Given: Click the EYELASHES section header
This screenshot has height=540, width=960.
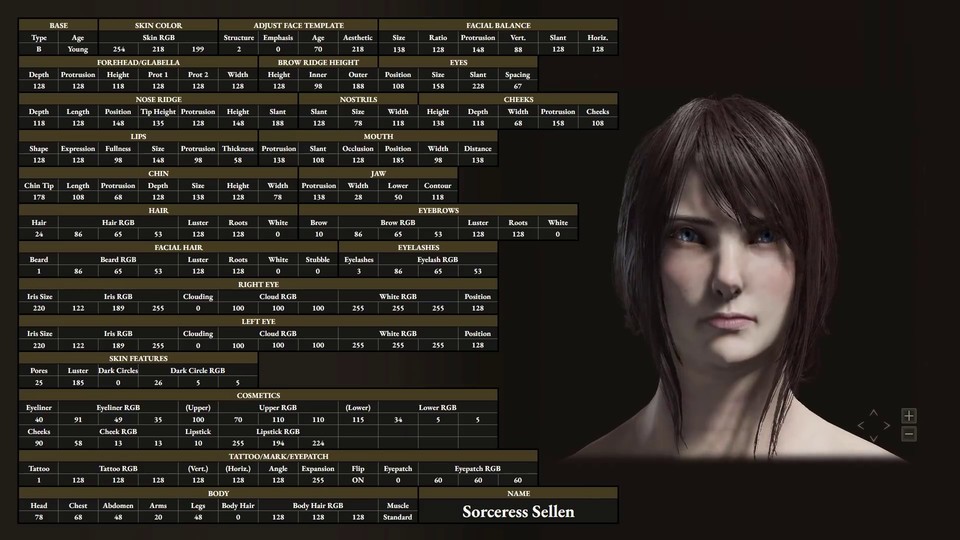Looking at the screenshot, I should (418, 247).
